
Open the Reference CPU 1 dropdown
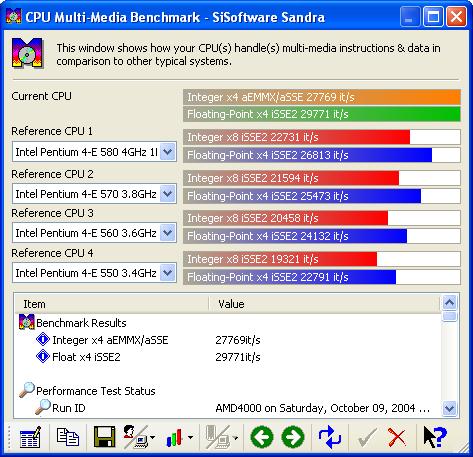tap(168, 152)
